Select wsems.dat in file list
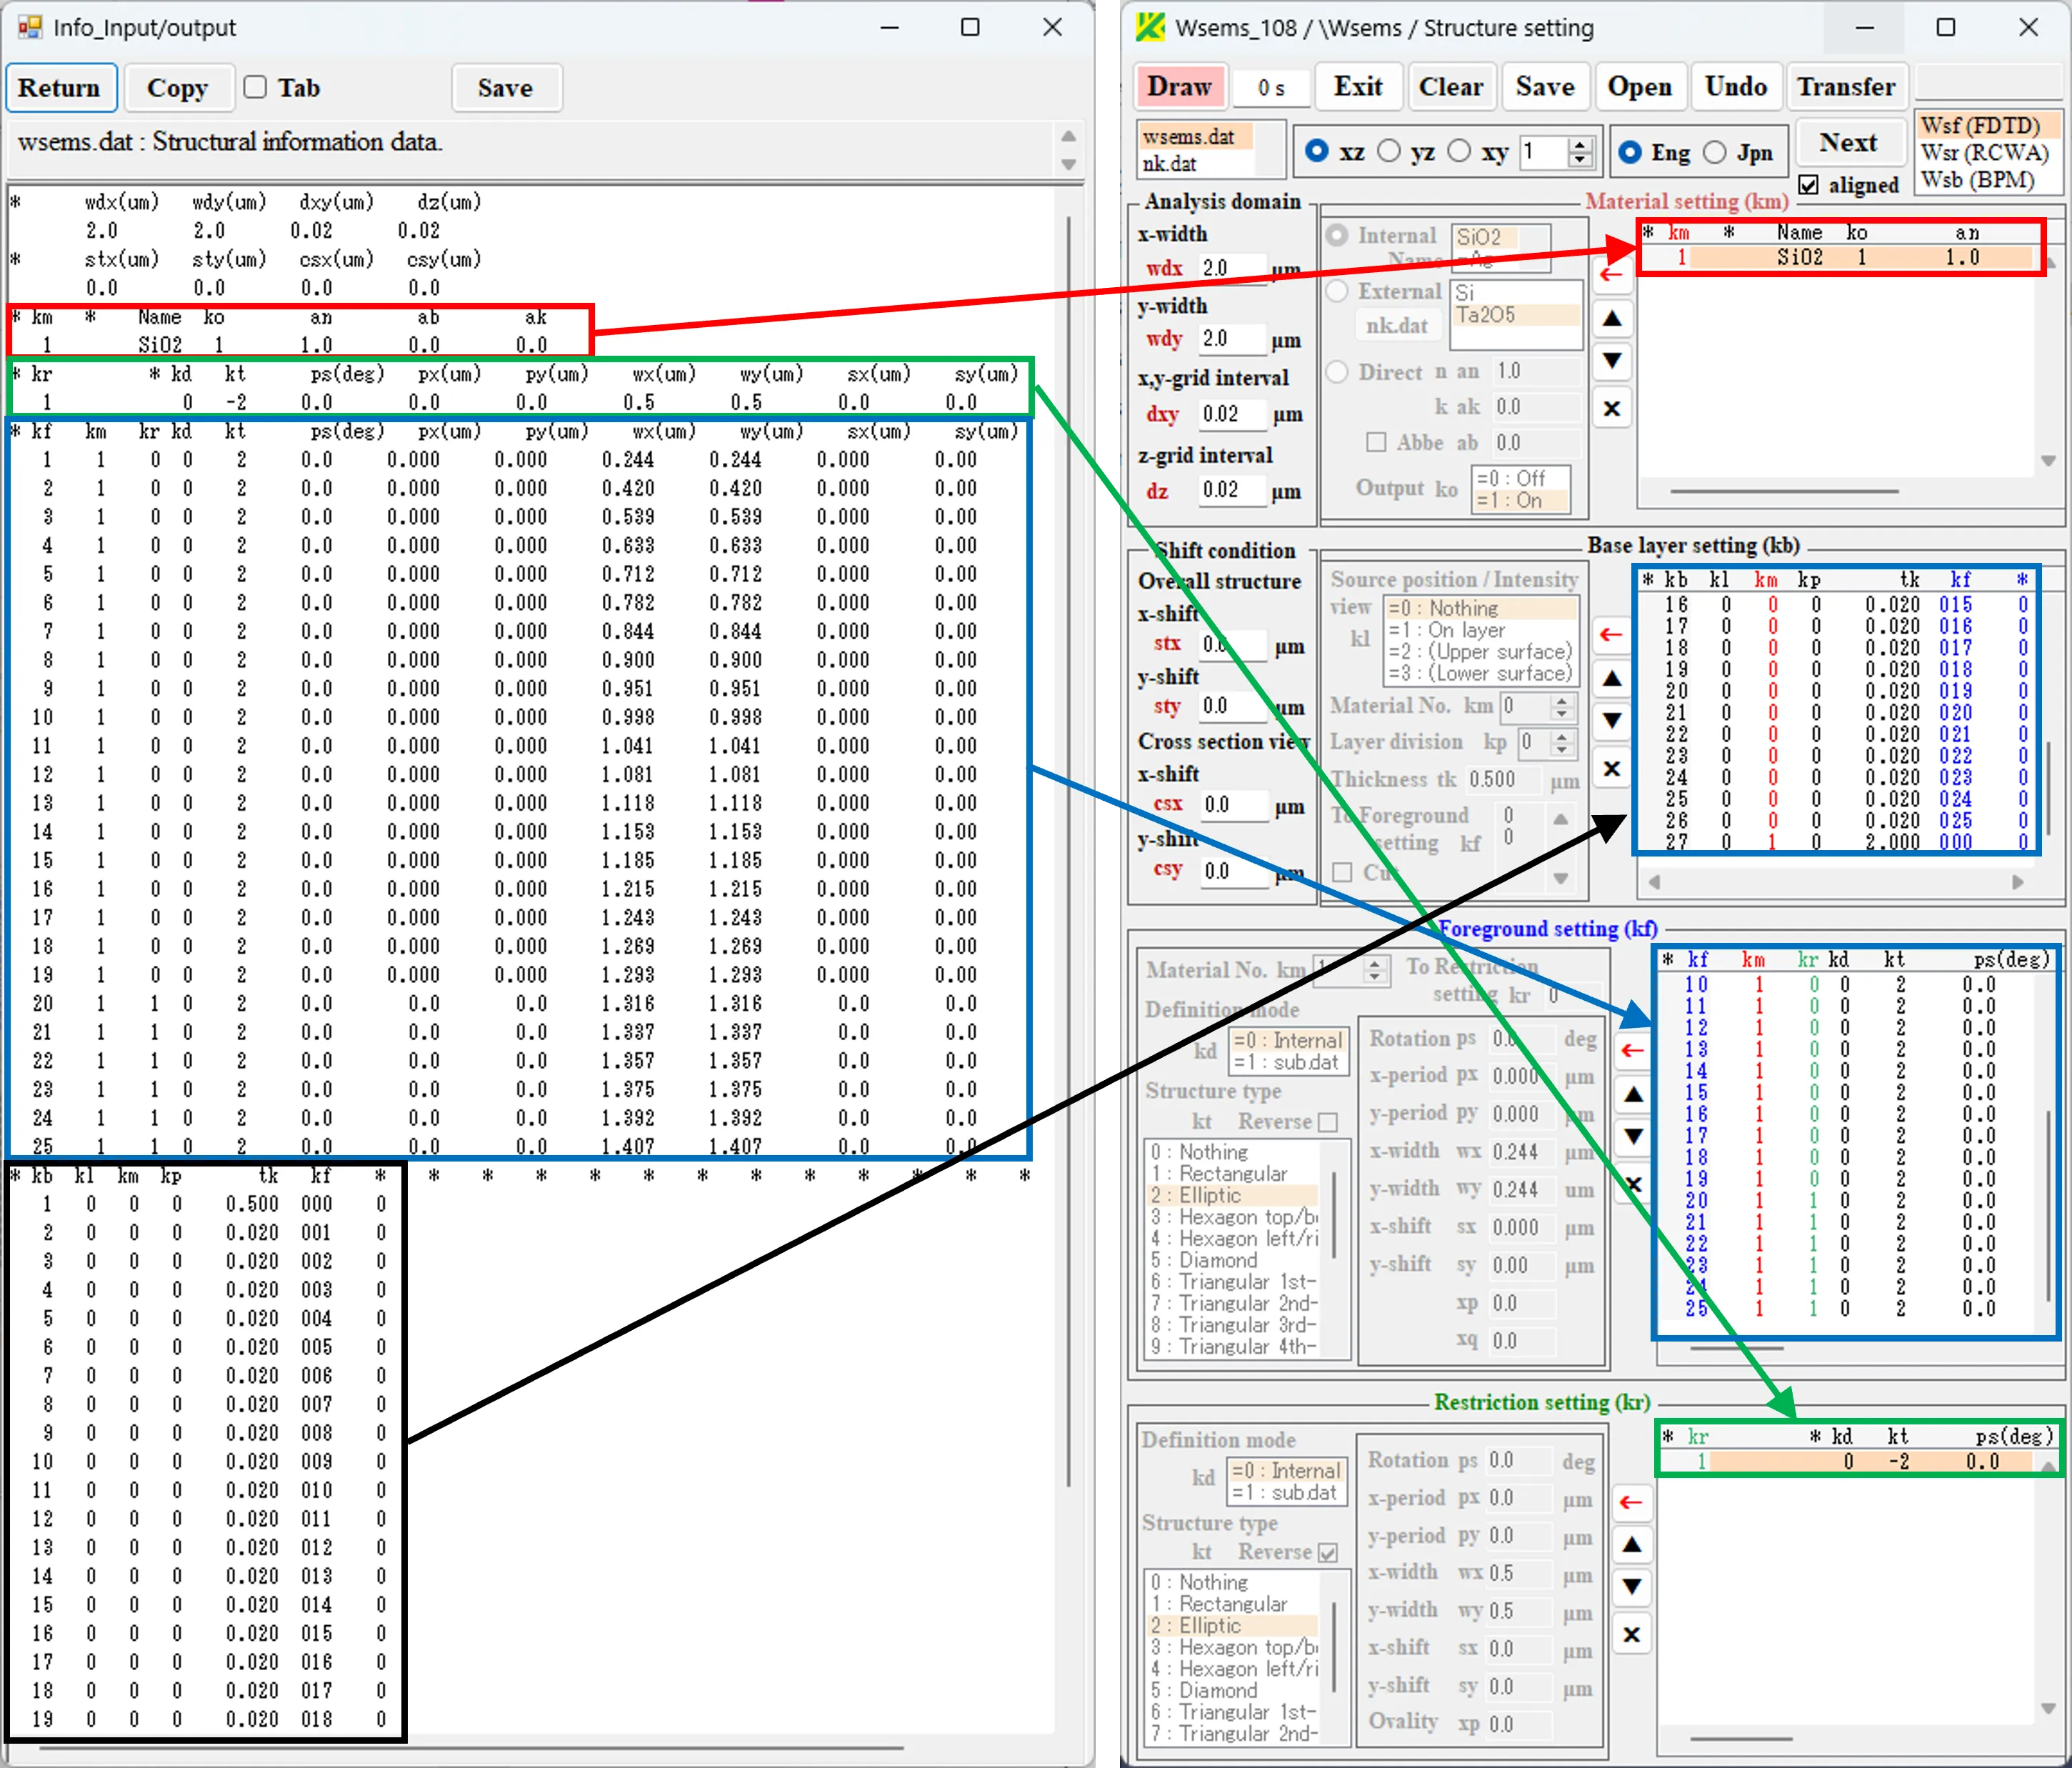Viewport: 2072px width, 1768px height. tap(1196, 136)
